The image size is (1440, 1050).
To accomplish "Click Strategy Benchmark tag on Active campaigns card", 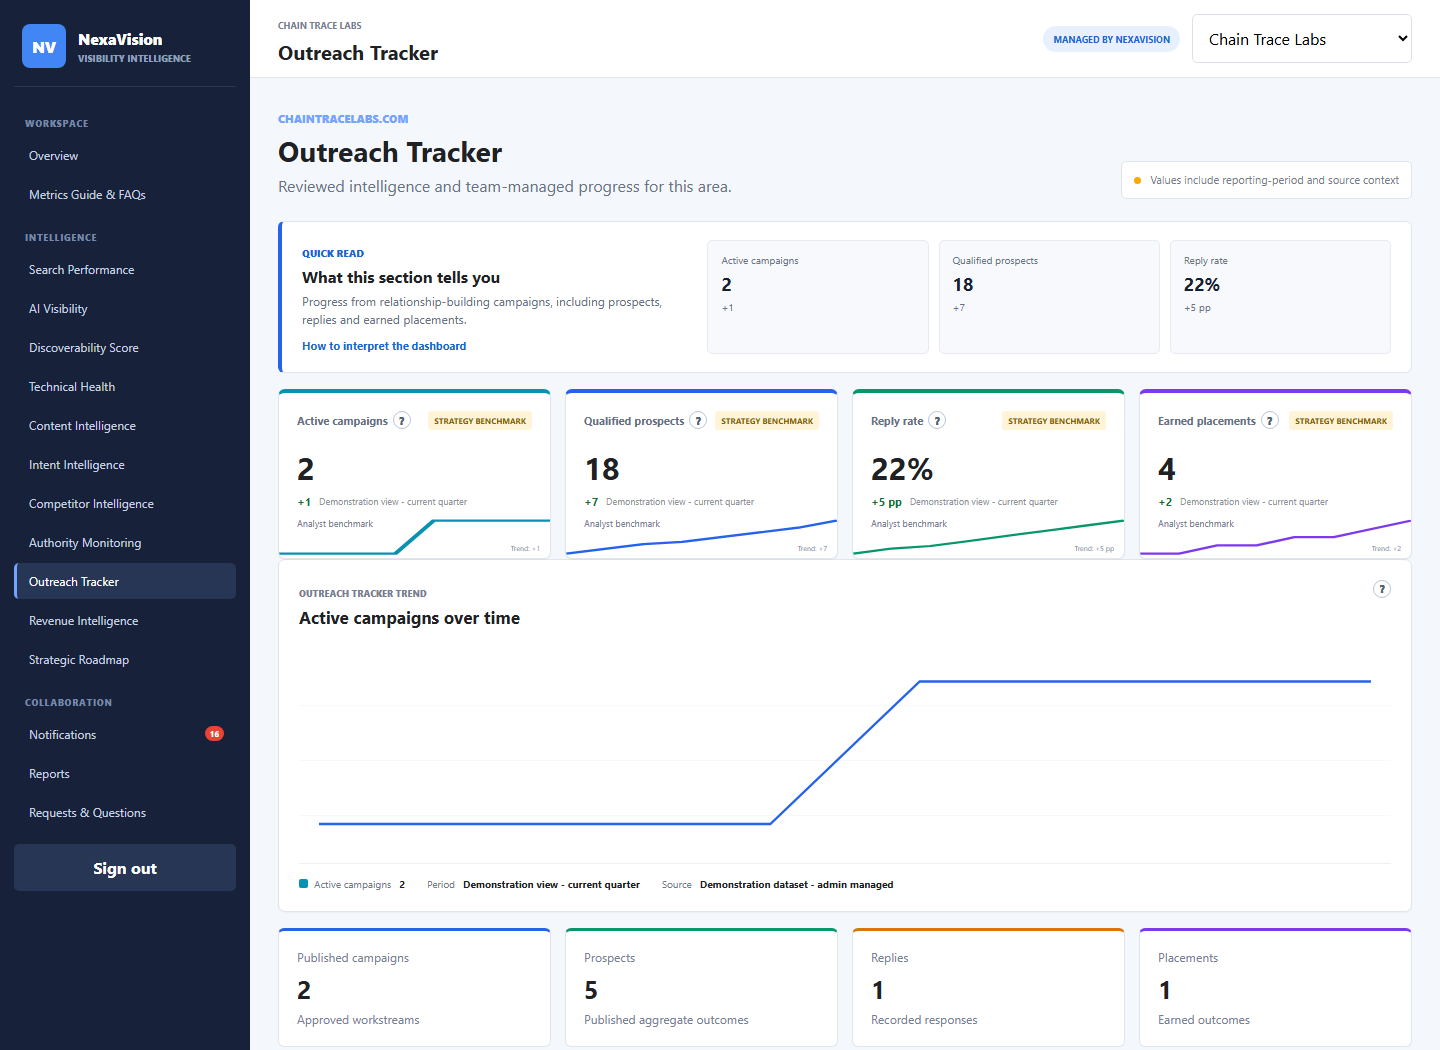I will tap(480, 421).
